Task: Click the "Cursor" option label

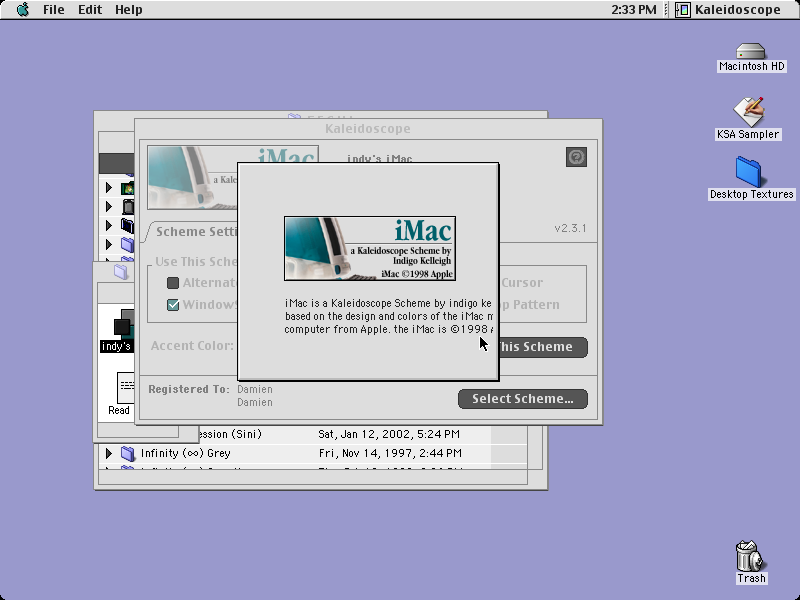Action: click(522, 283)
